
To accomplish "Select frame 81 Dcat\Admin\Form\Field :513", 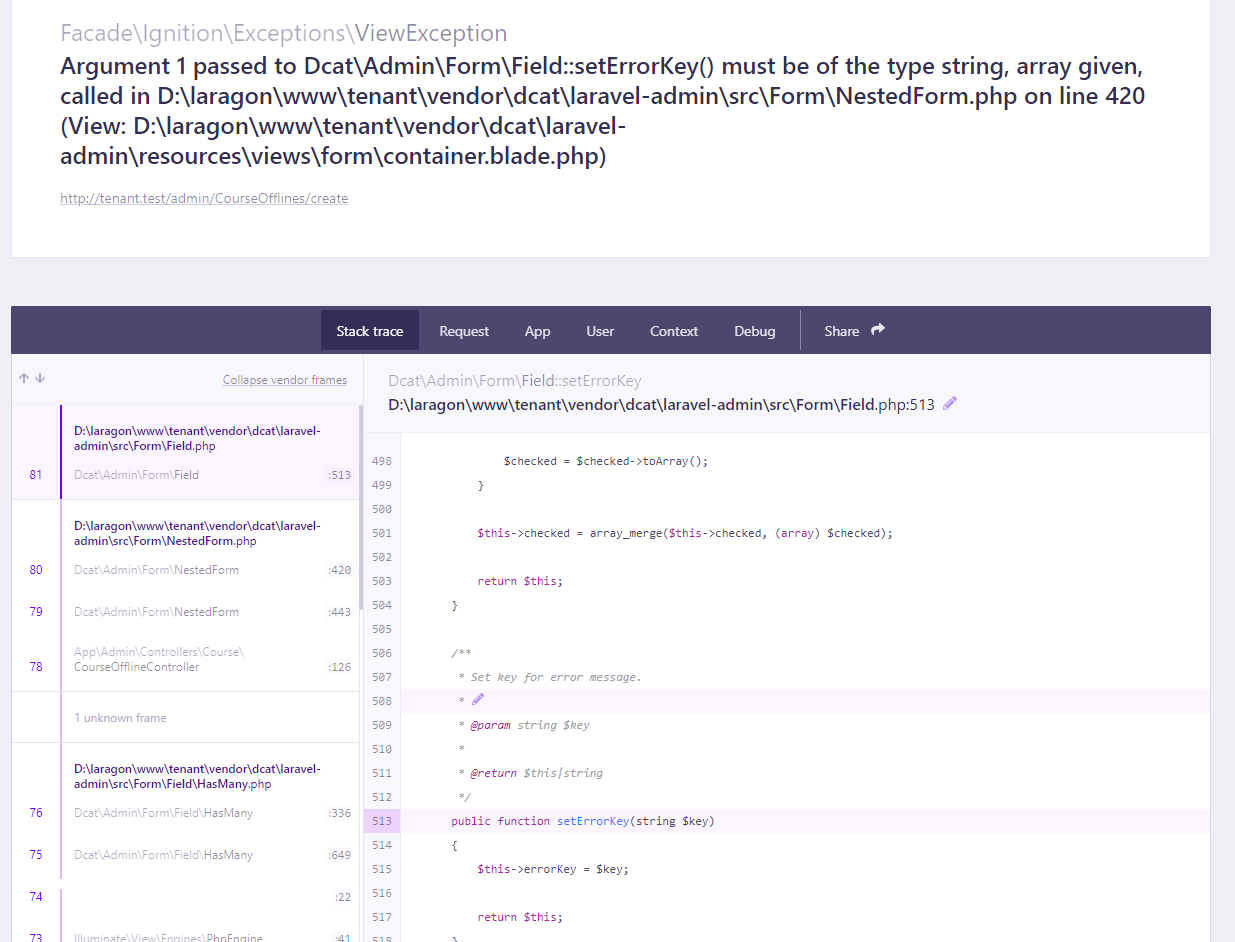I will click(185, 475).
